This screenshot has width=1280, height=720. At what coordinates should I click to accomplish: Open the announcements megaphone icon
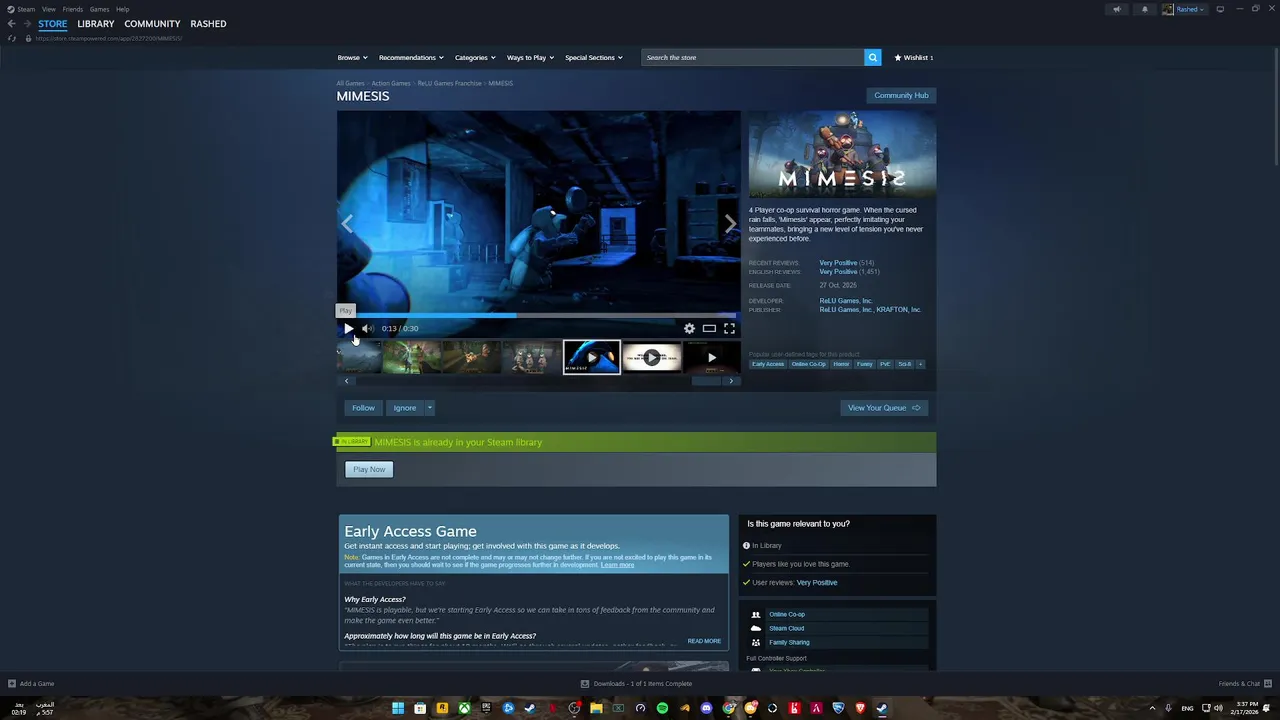pos(1117,9)
